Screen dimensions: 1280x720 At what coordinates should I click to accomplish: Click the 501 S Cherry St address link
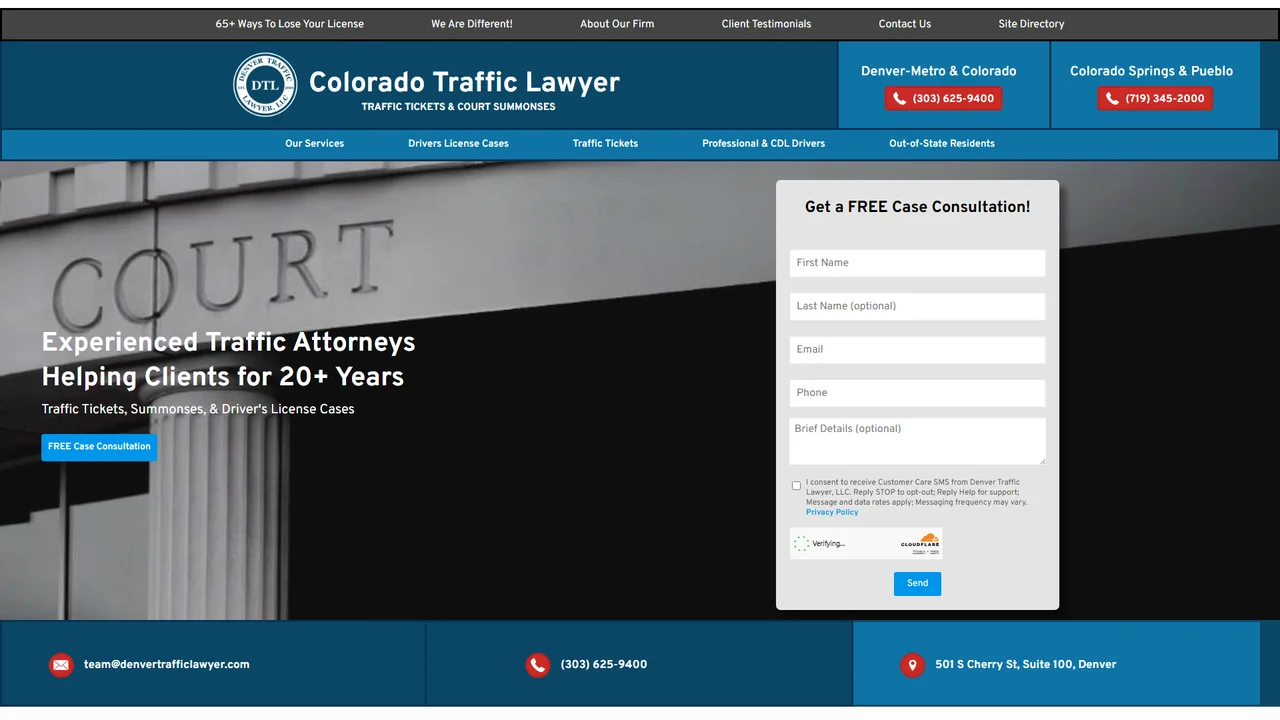(x=1026, y=665)
